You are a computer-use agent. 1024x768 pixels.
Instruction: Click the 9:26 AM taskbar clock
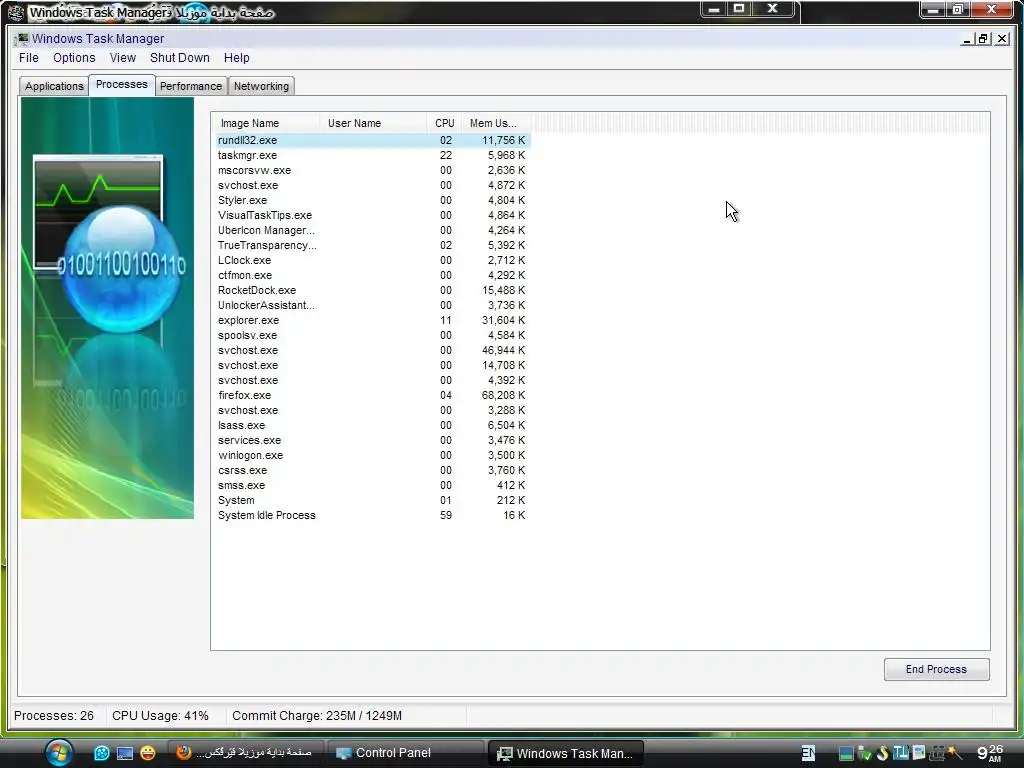pos(990,753)
